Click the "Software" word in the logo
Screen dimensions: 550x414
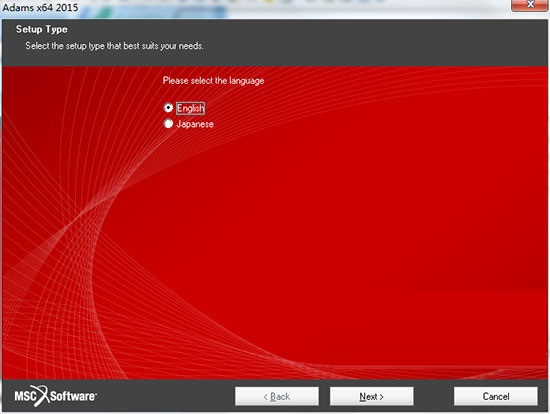point(73,396)
